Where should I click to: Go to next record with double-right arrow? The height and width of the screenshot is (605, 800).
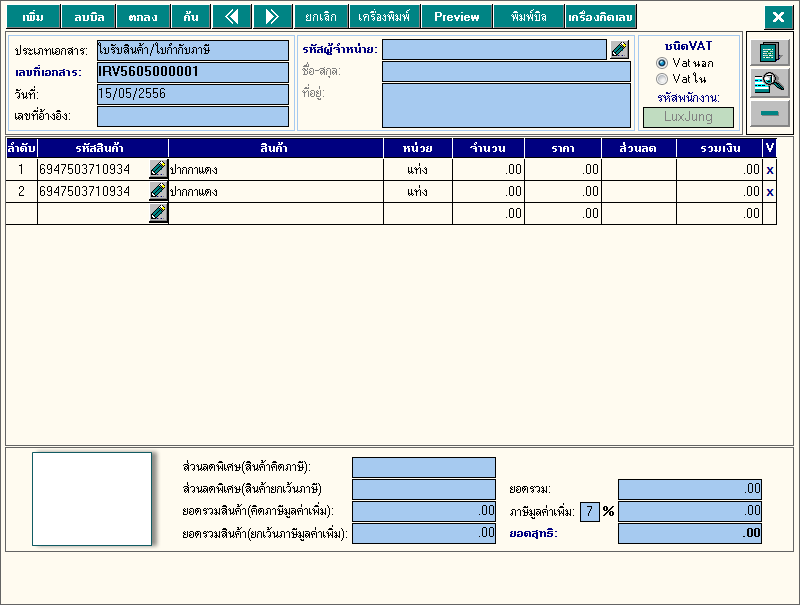pyautogui.click(x=271, y=17)
